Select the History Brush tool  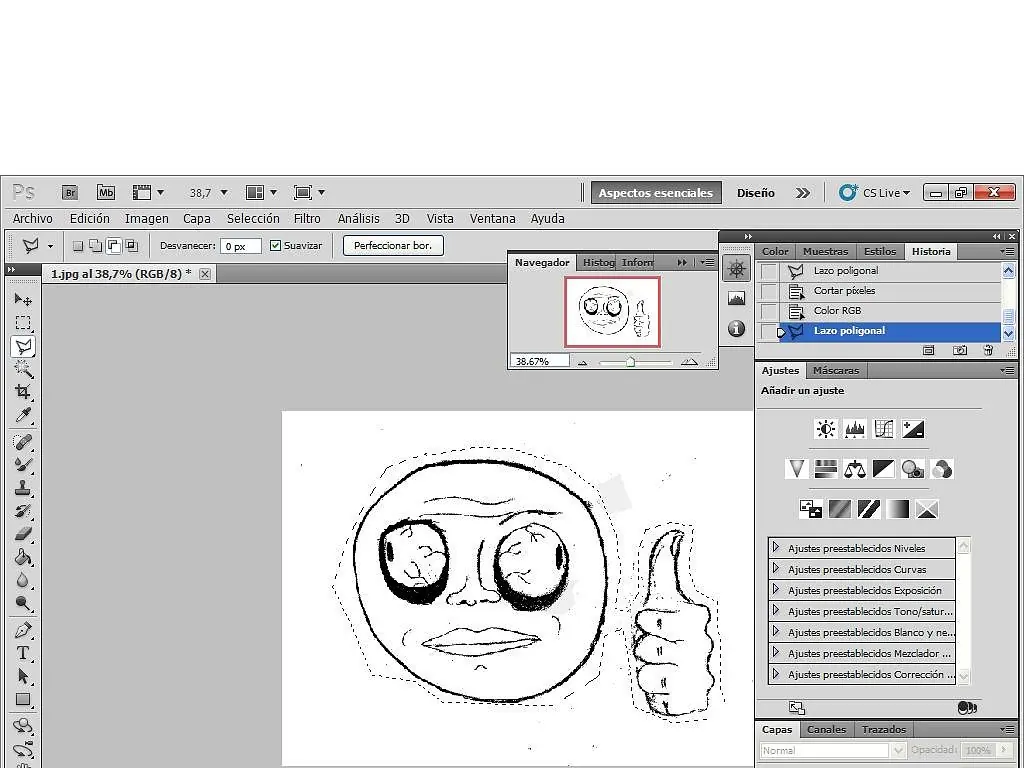[23, 511]
